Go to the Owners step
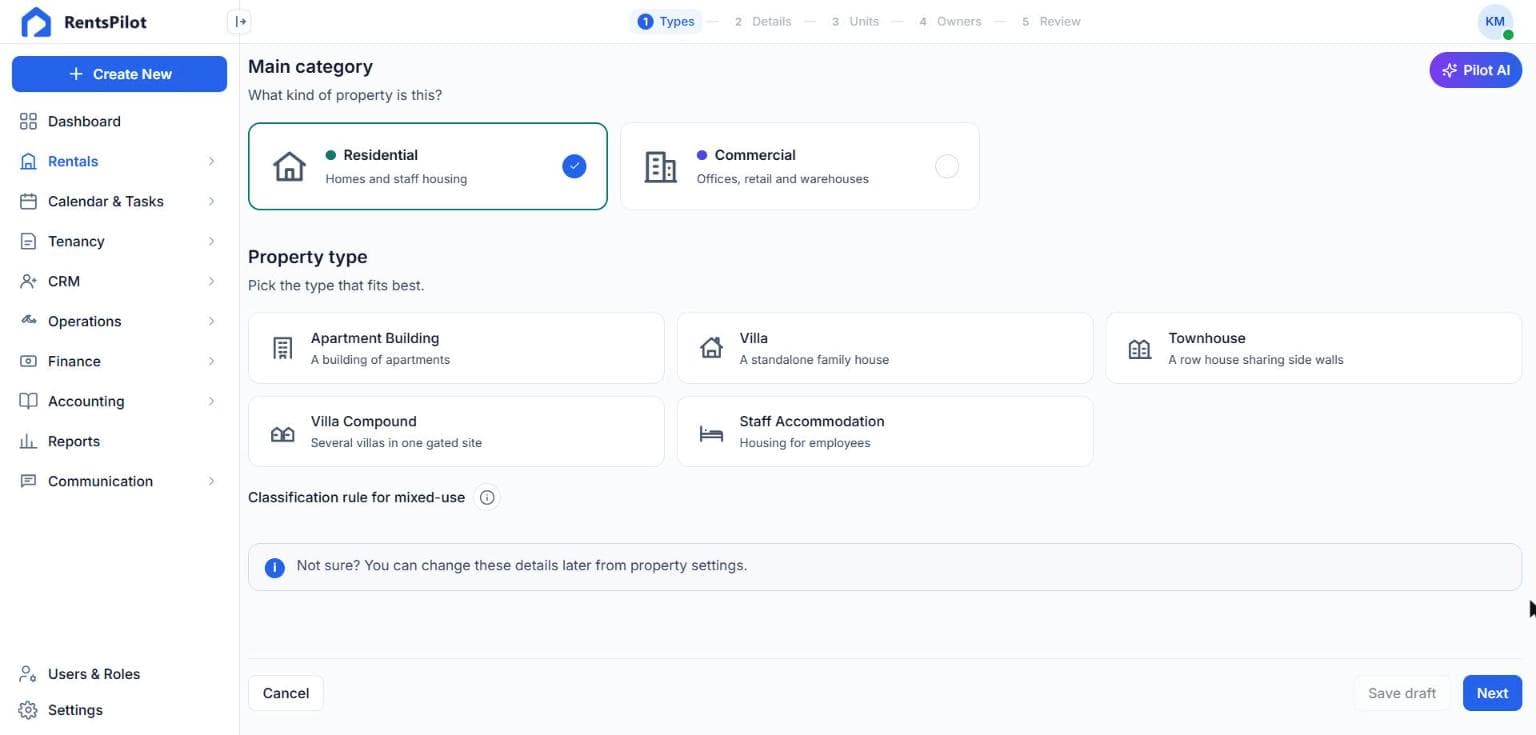The image size is (1536, 735). click(950, 21)
